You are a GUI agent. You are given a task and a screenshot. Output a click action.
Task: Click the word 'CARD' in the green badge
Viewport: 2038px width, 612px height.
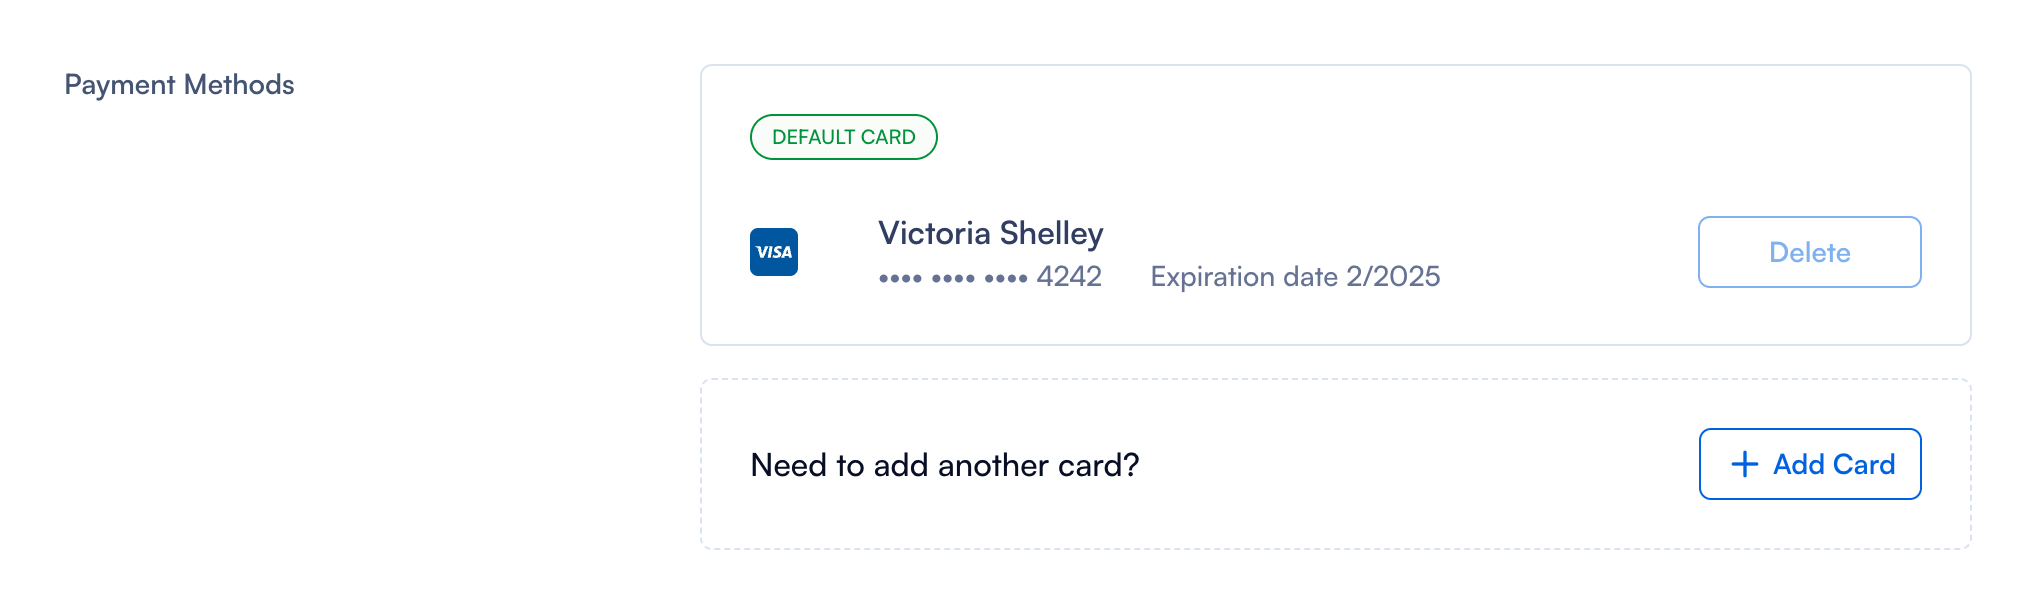coord(888,137)
